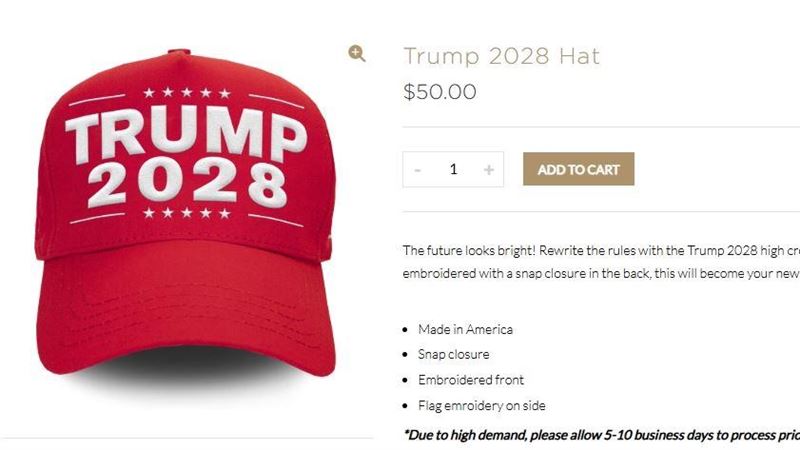Click the Made in America bullet item

[465, 330]
